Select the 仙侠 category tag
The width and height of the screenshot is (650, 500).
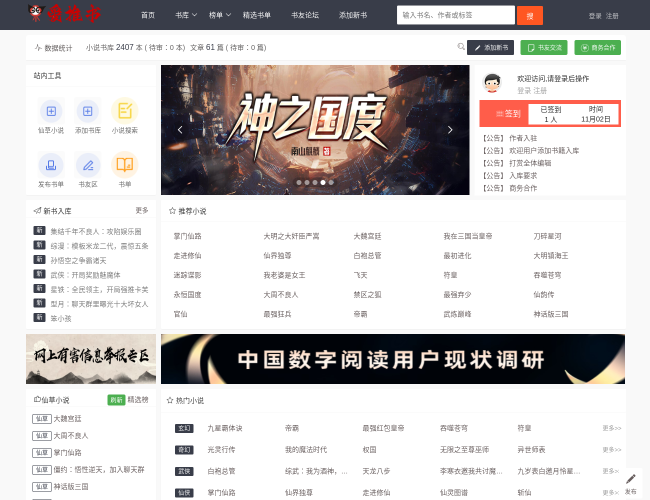[x=184, y=493]
